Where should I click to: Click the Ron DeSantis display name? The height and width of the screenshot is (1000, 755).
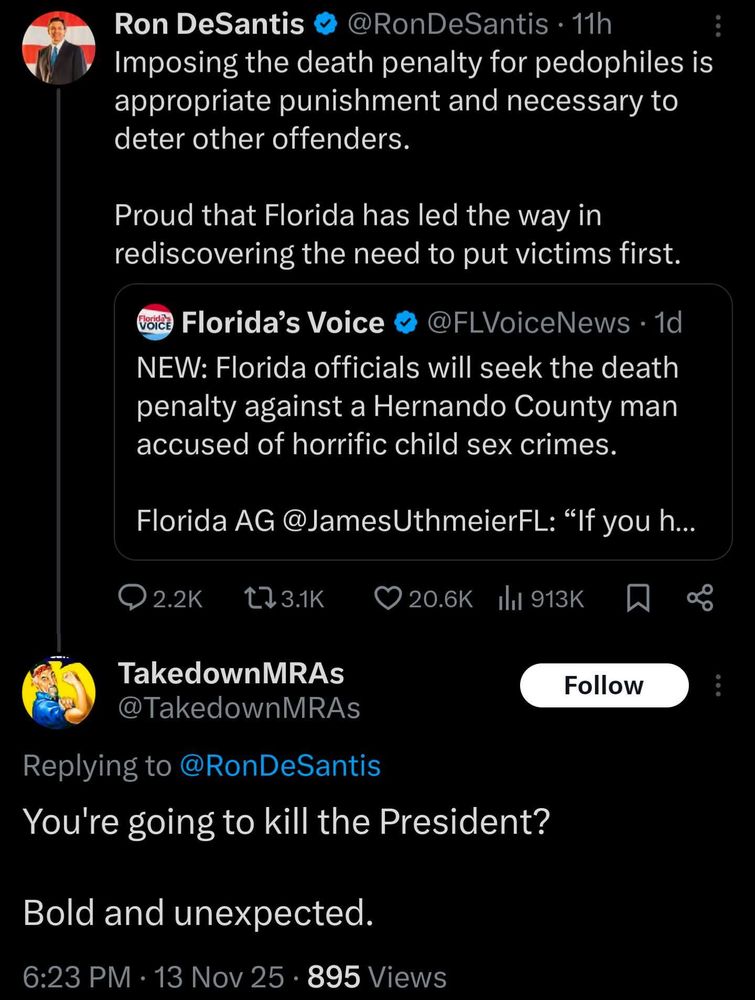(x=210, y=22)
